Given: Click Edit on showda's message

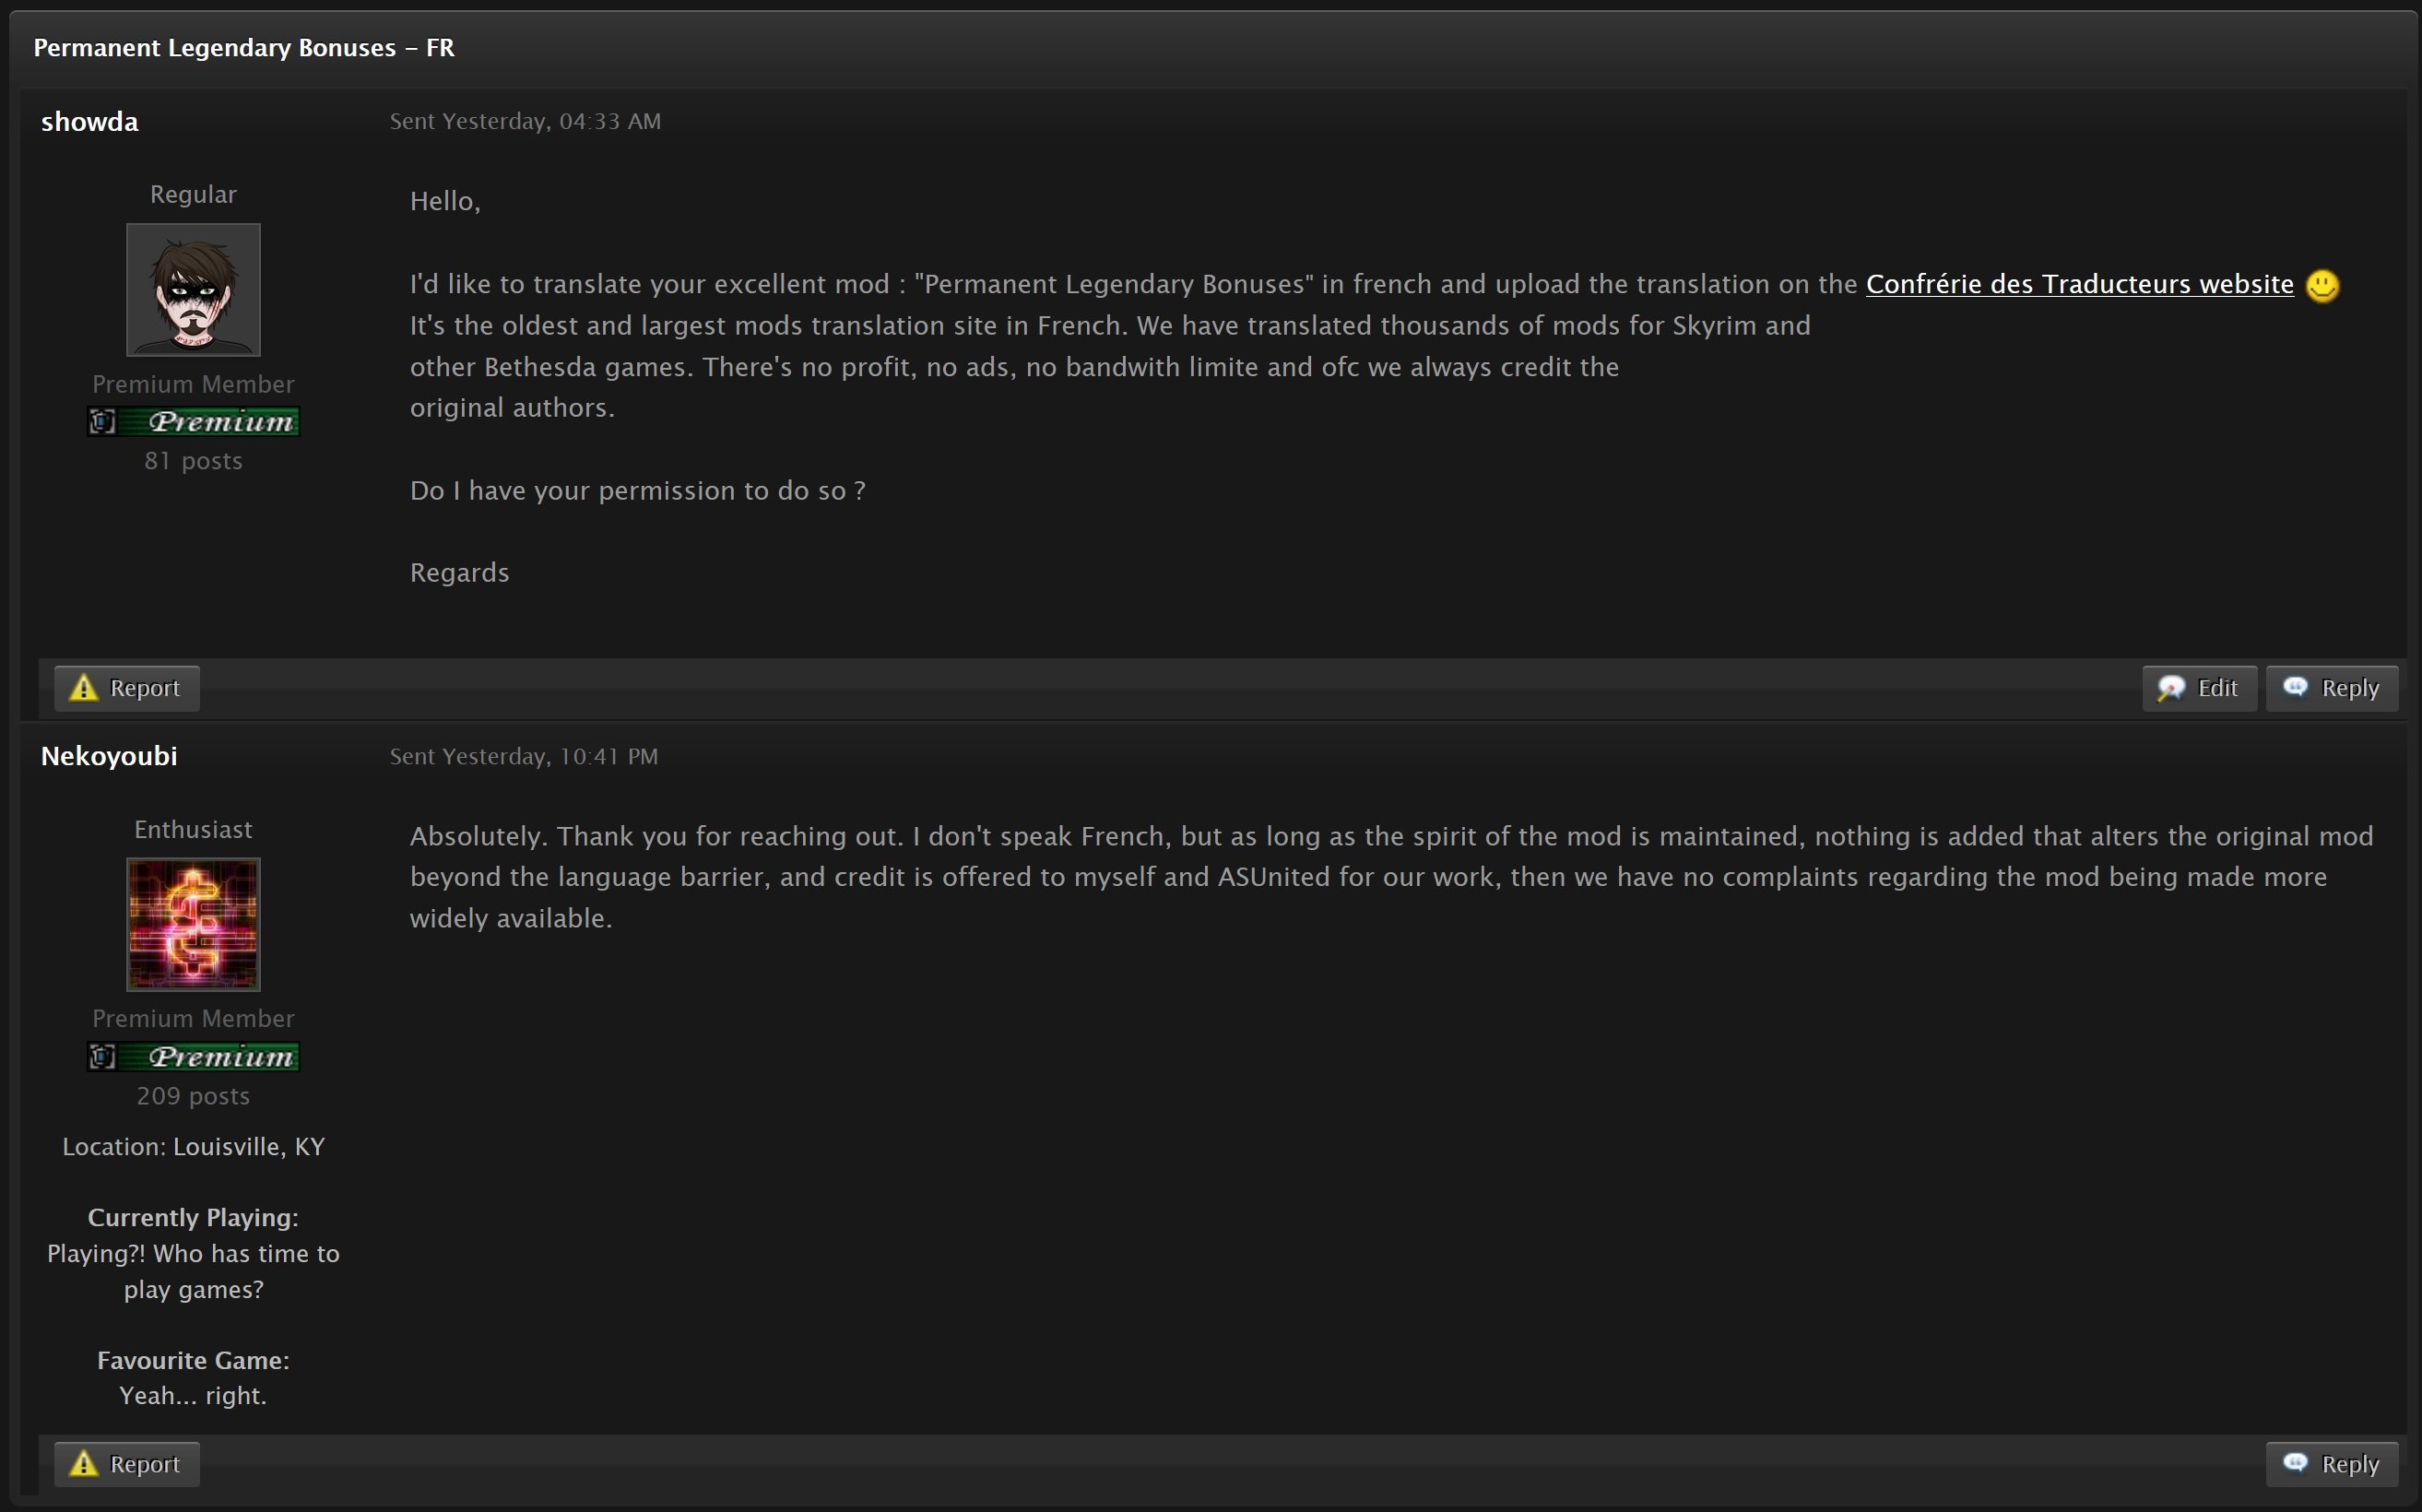Looking at the screenshot, I should click(2199, 688).
